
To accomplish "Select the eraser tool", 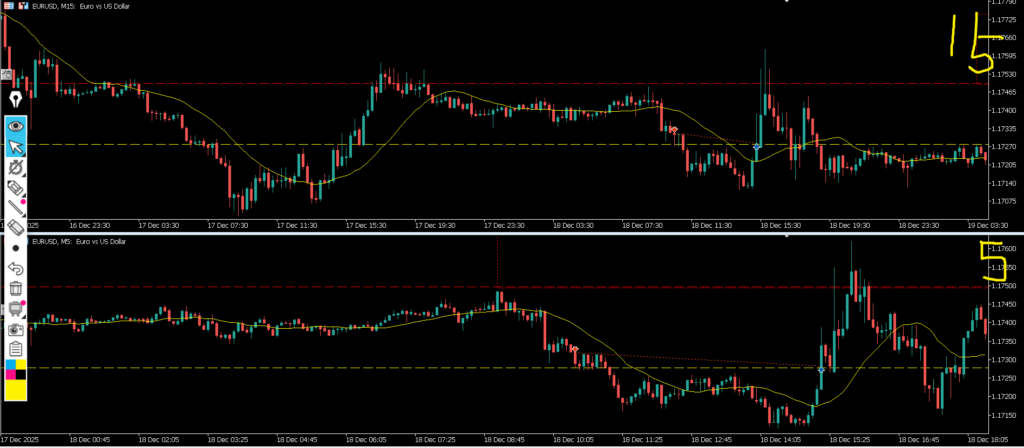I will (16, 228).
